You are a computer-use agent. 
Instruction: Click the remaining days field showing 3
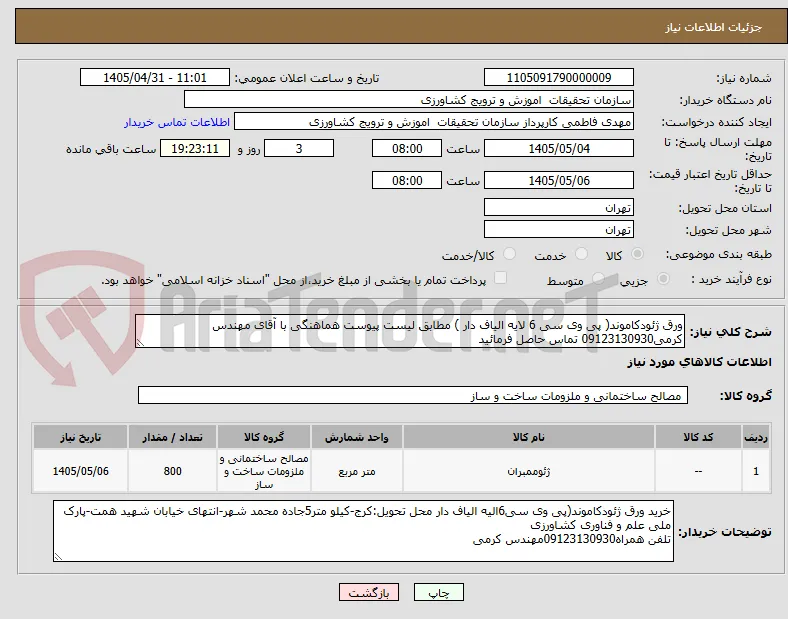click(x=299, y=149)
